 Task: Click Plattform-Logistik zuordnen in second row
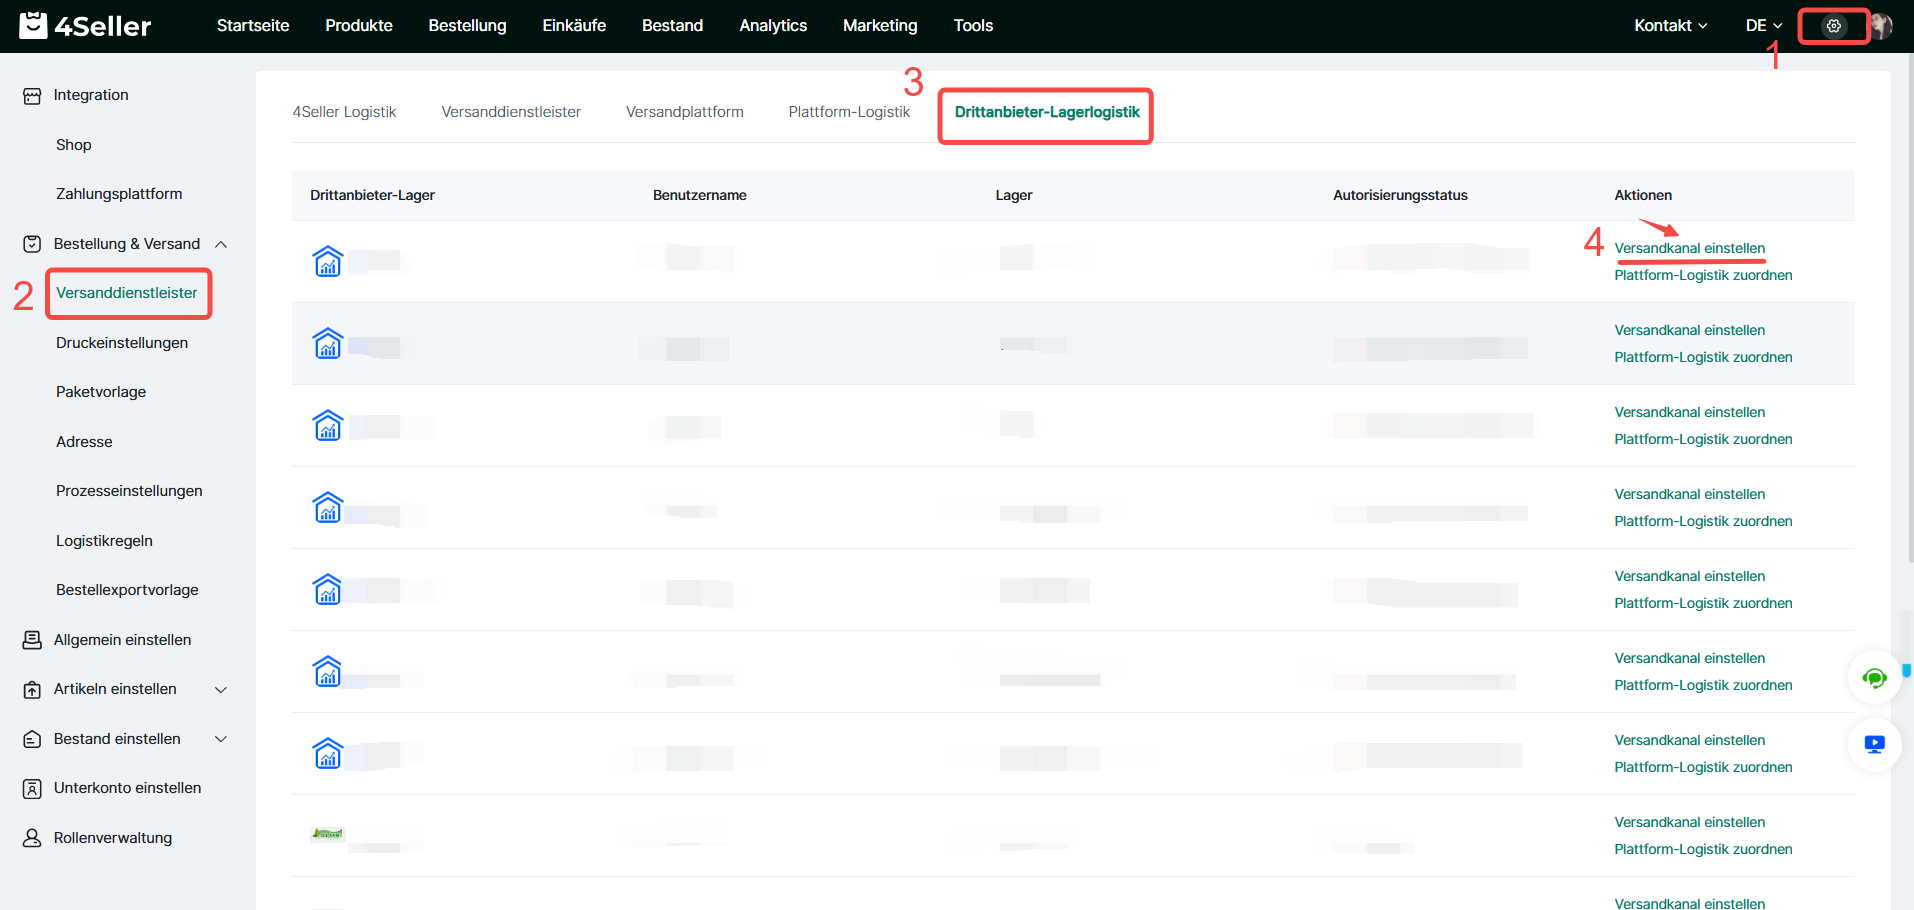[x=1702, y=357]
